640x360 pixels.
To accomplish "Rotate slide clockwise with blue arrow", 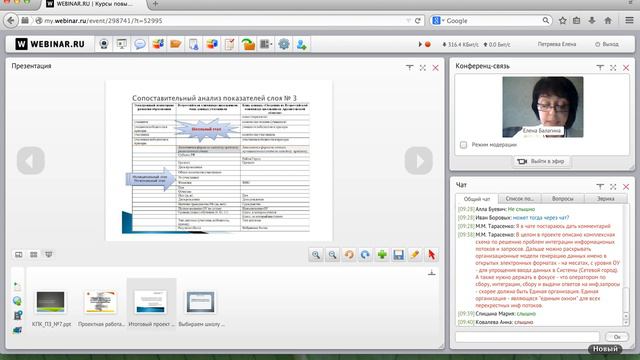I will point(365,255).
